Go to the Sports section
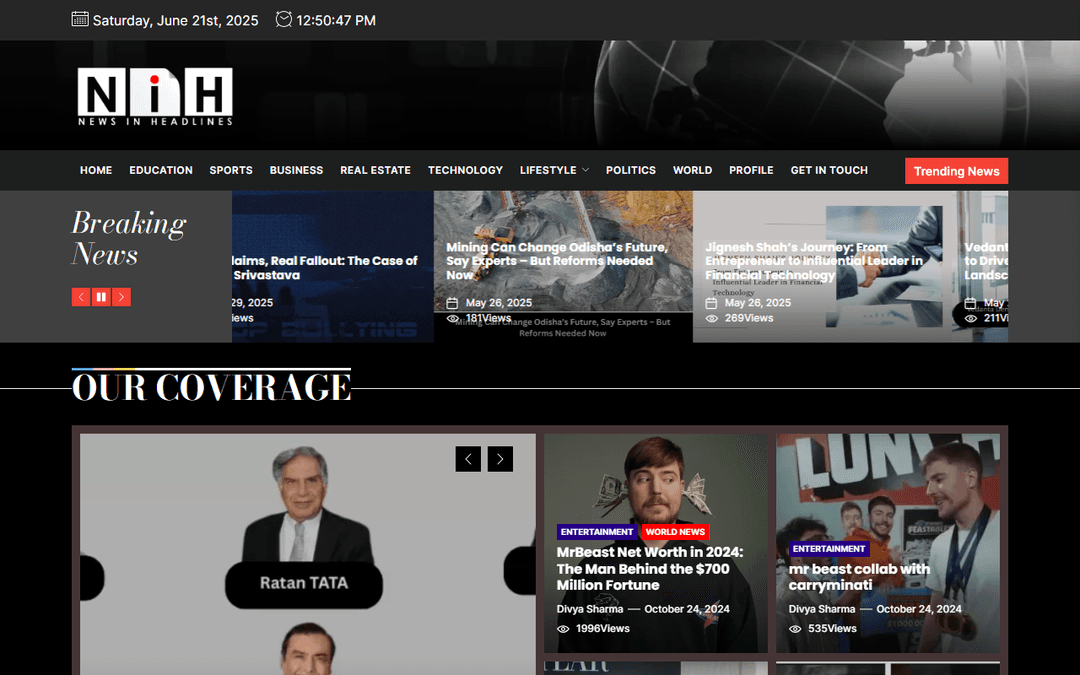This screenshot has width=1080, height=675. click(x=231, y=170)
